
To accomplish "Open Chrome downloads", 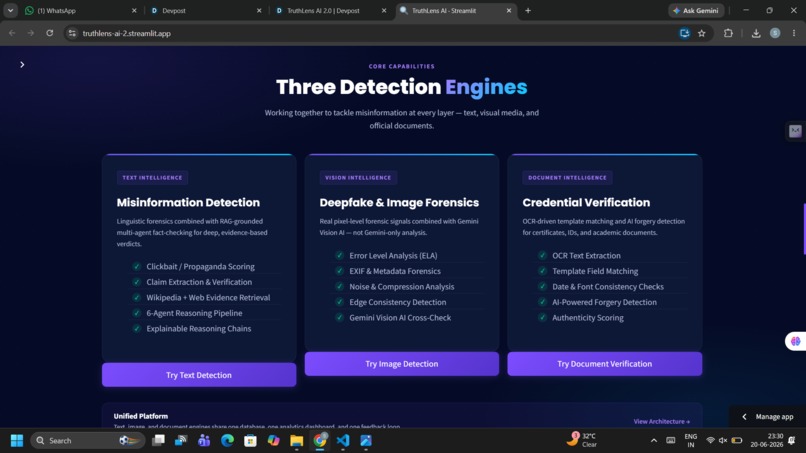I will click(756, 33).
